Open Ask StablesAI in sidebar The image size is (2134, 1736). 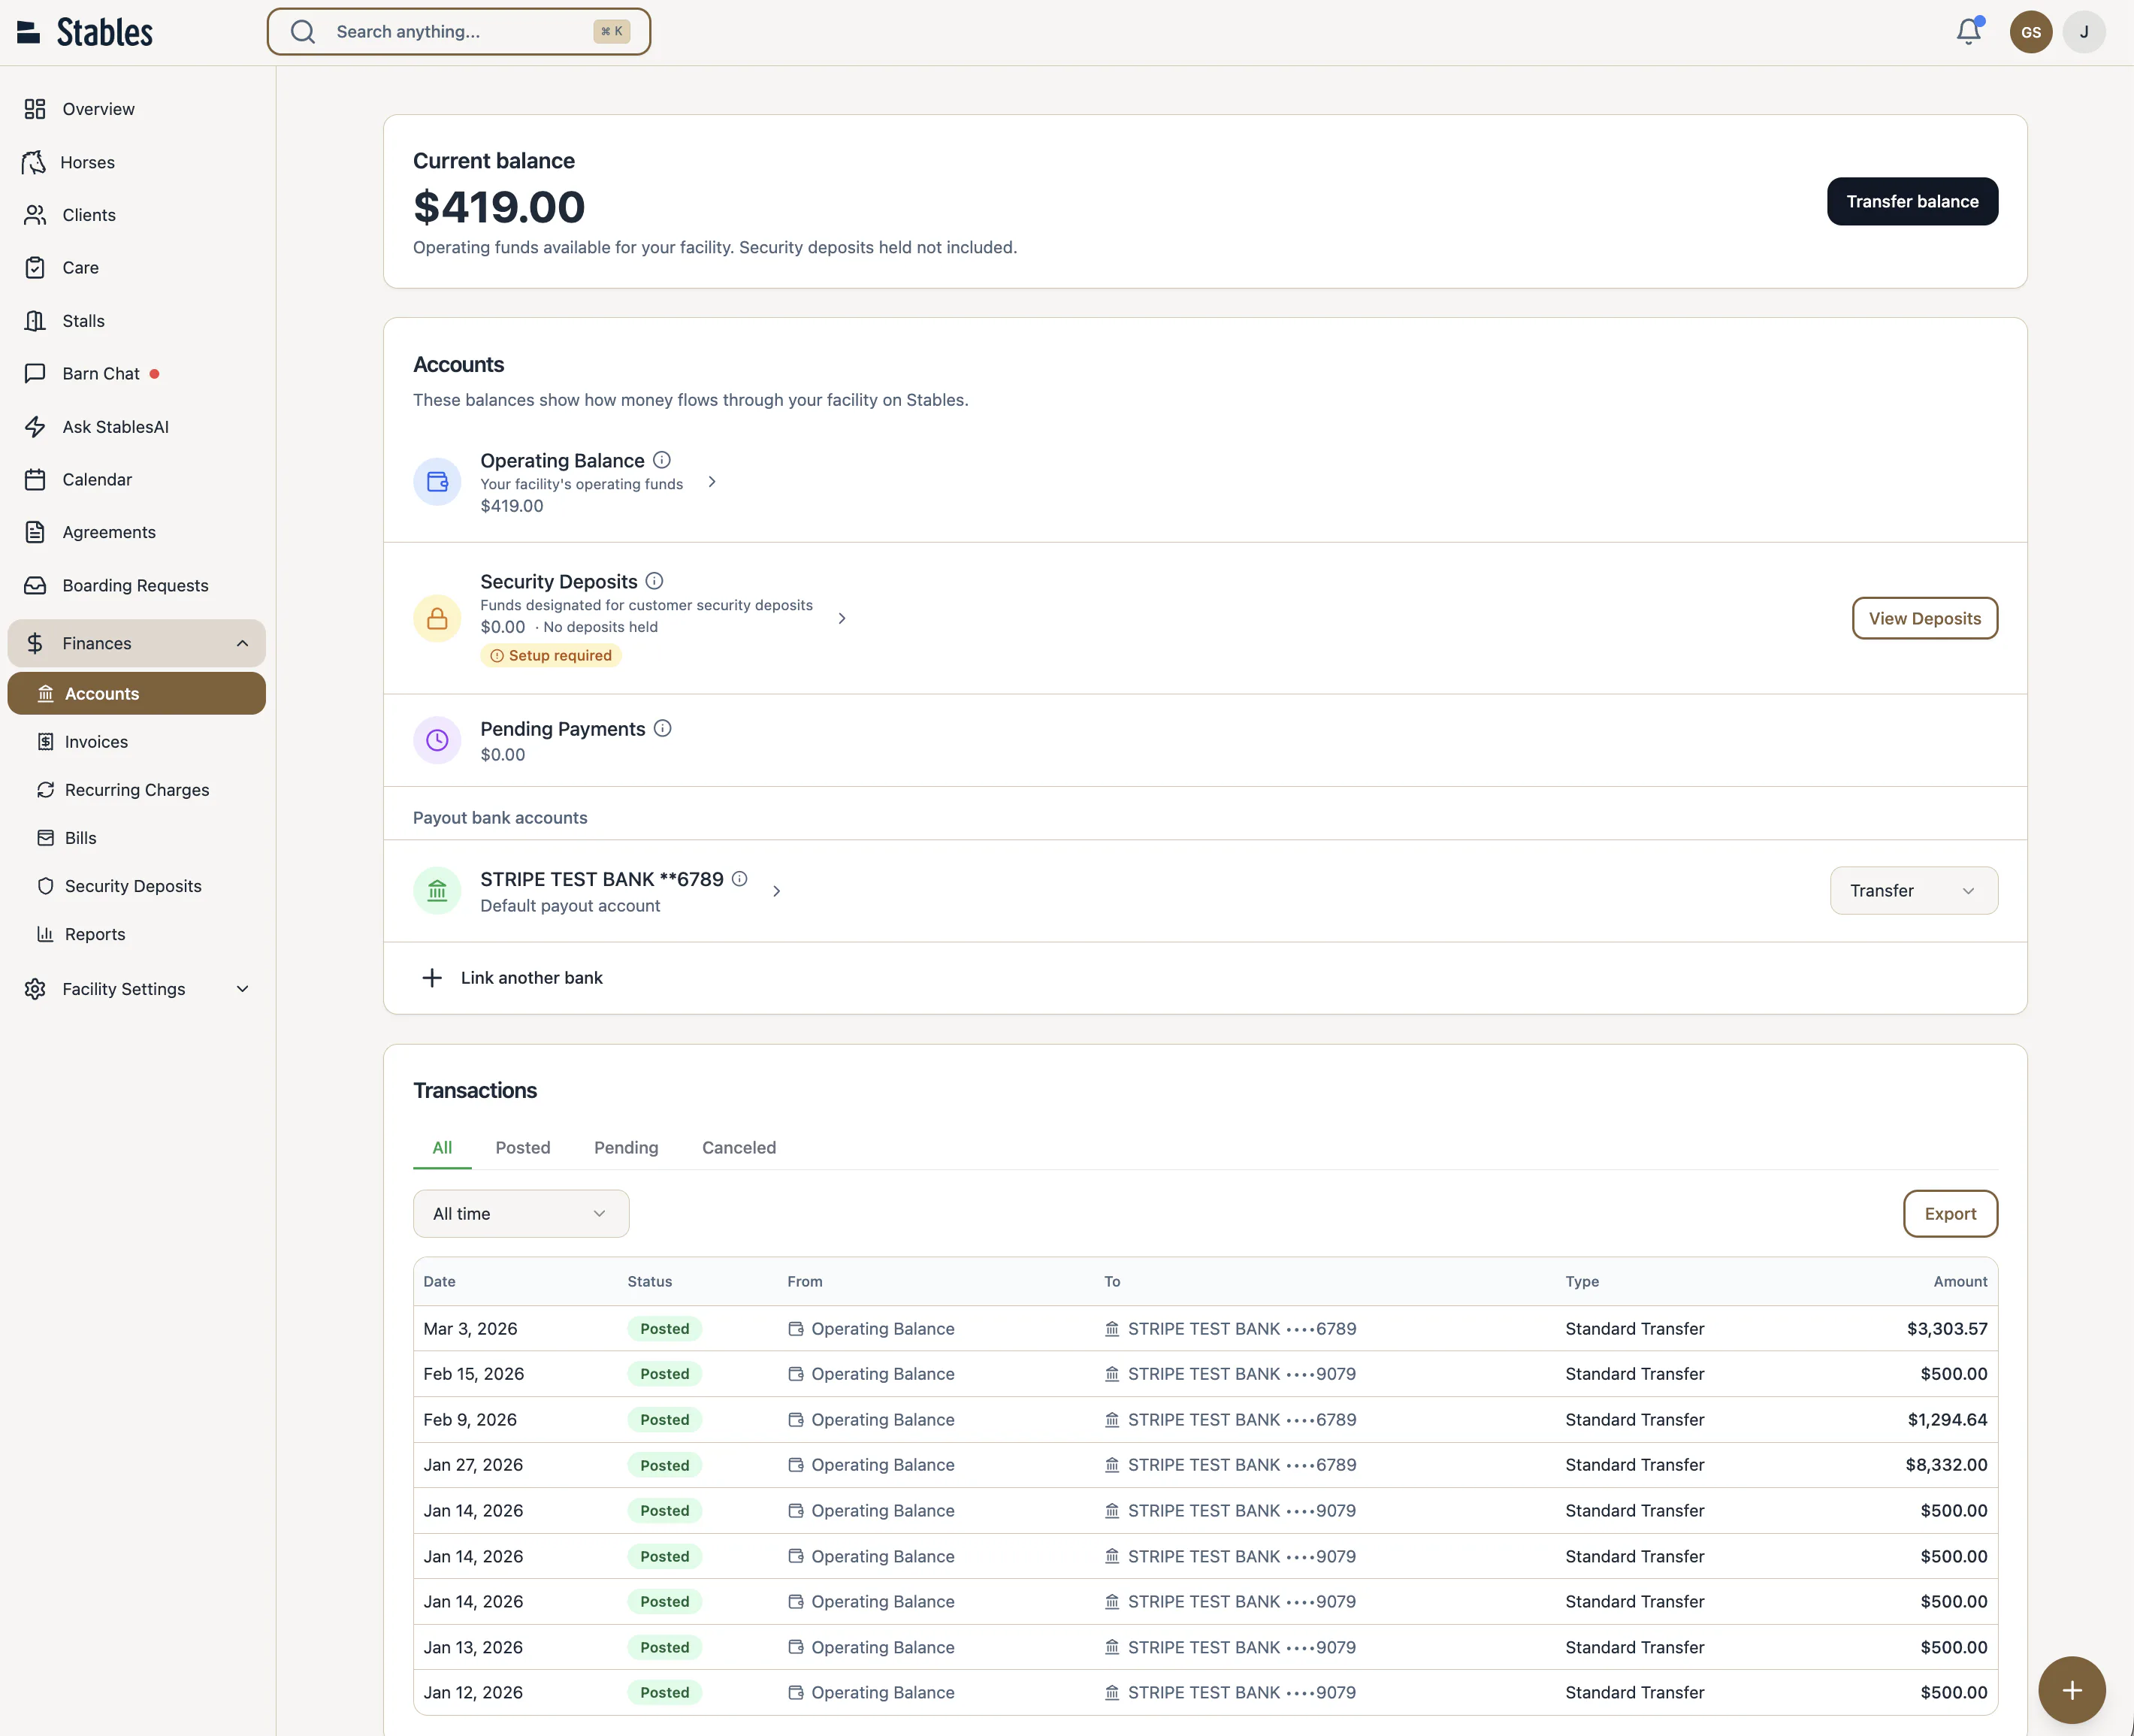[x=137, y=427]
